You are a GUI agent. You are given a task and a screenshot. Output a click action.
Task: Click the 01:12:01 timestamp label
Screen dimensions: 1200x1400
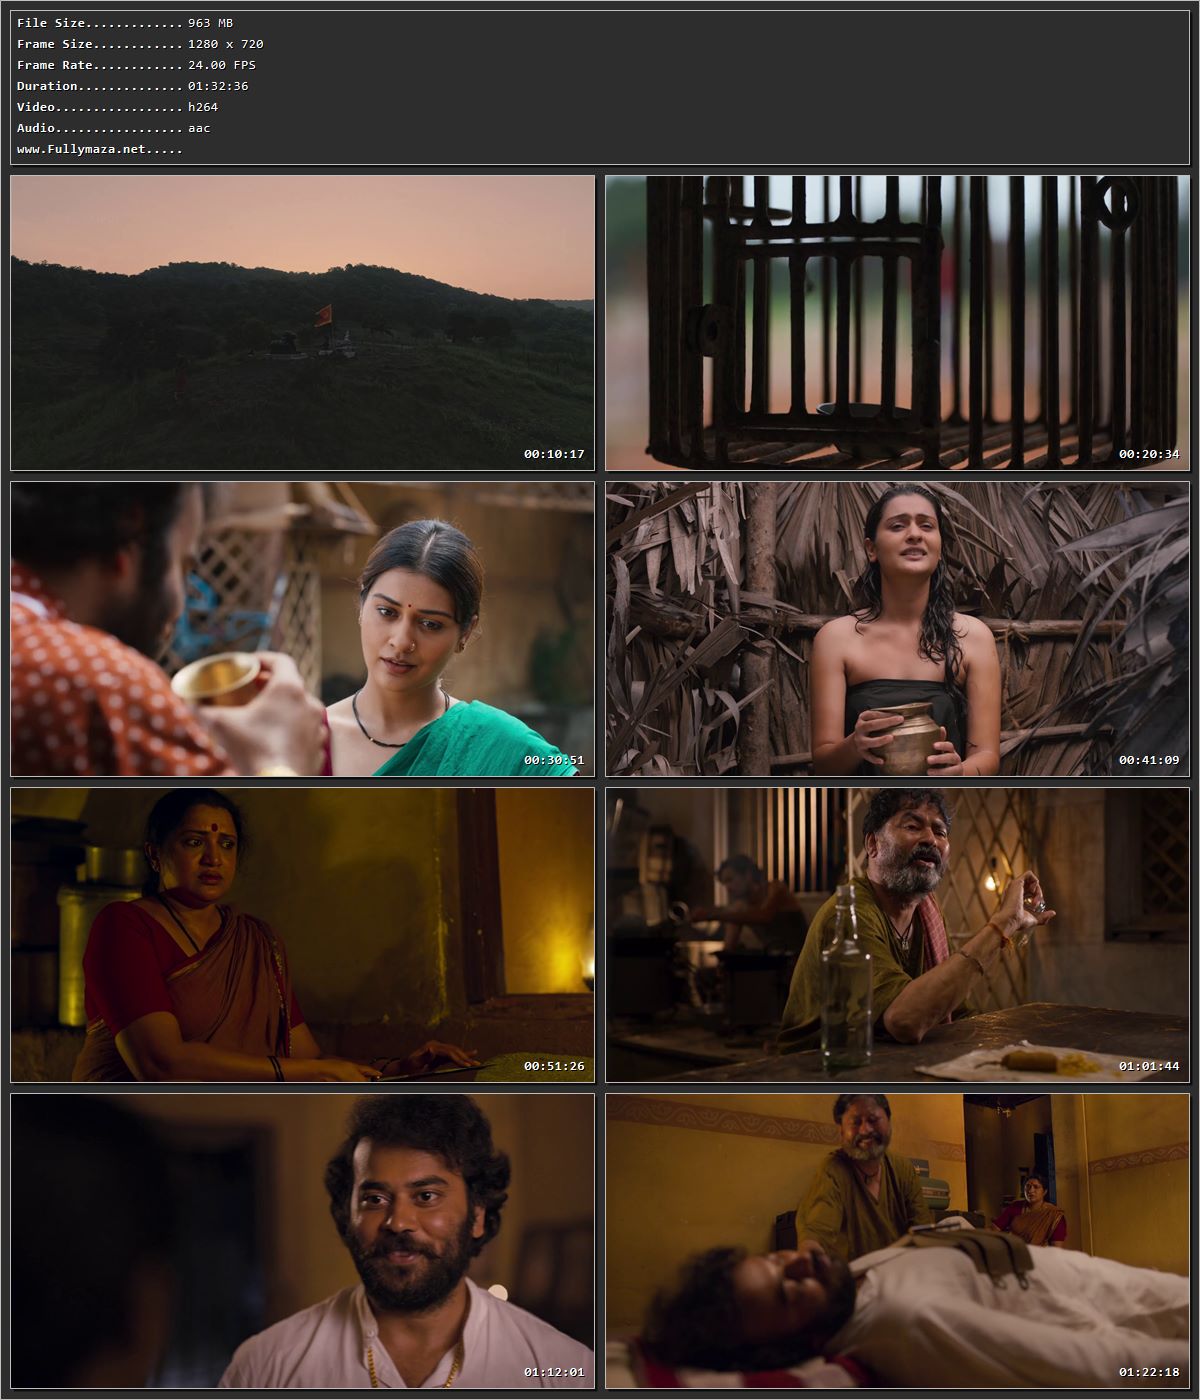point(554,1372)
